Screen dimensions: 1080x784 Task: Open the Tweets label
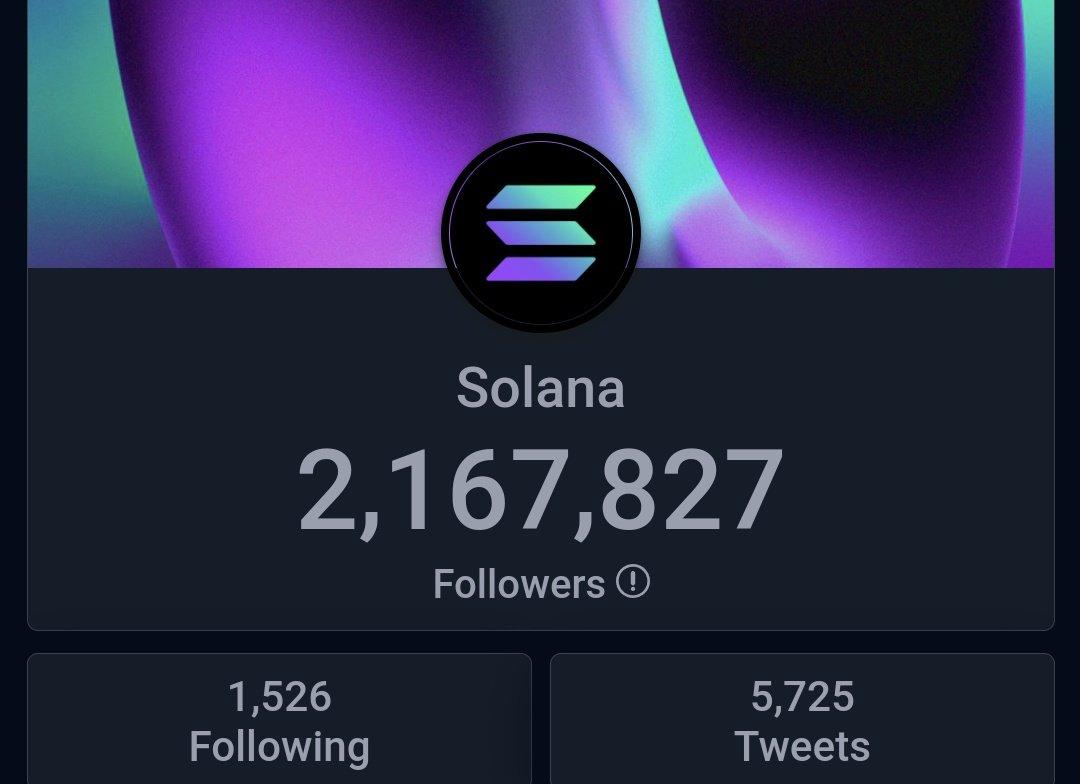[802, 746]
